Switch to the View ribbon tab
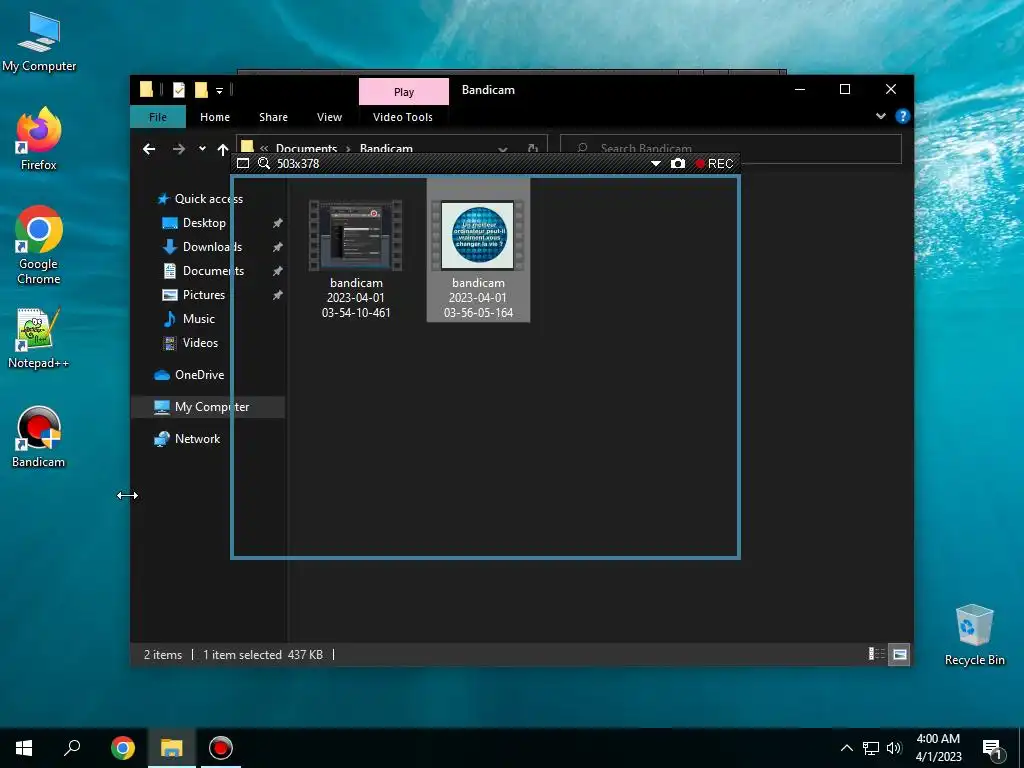The height and width of the screenshot is (768, 1024). pos(329,117)
